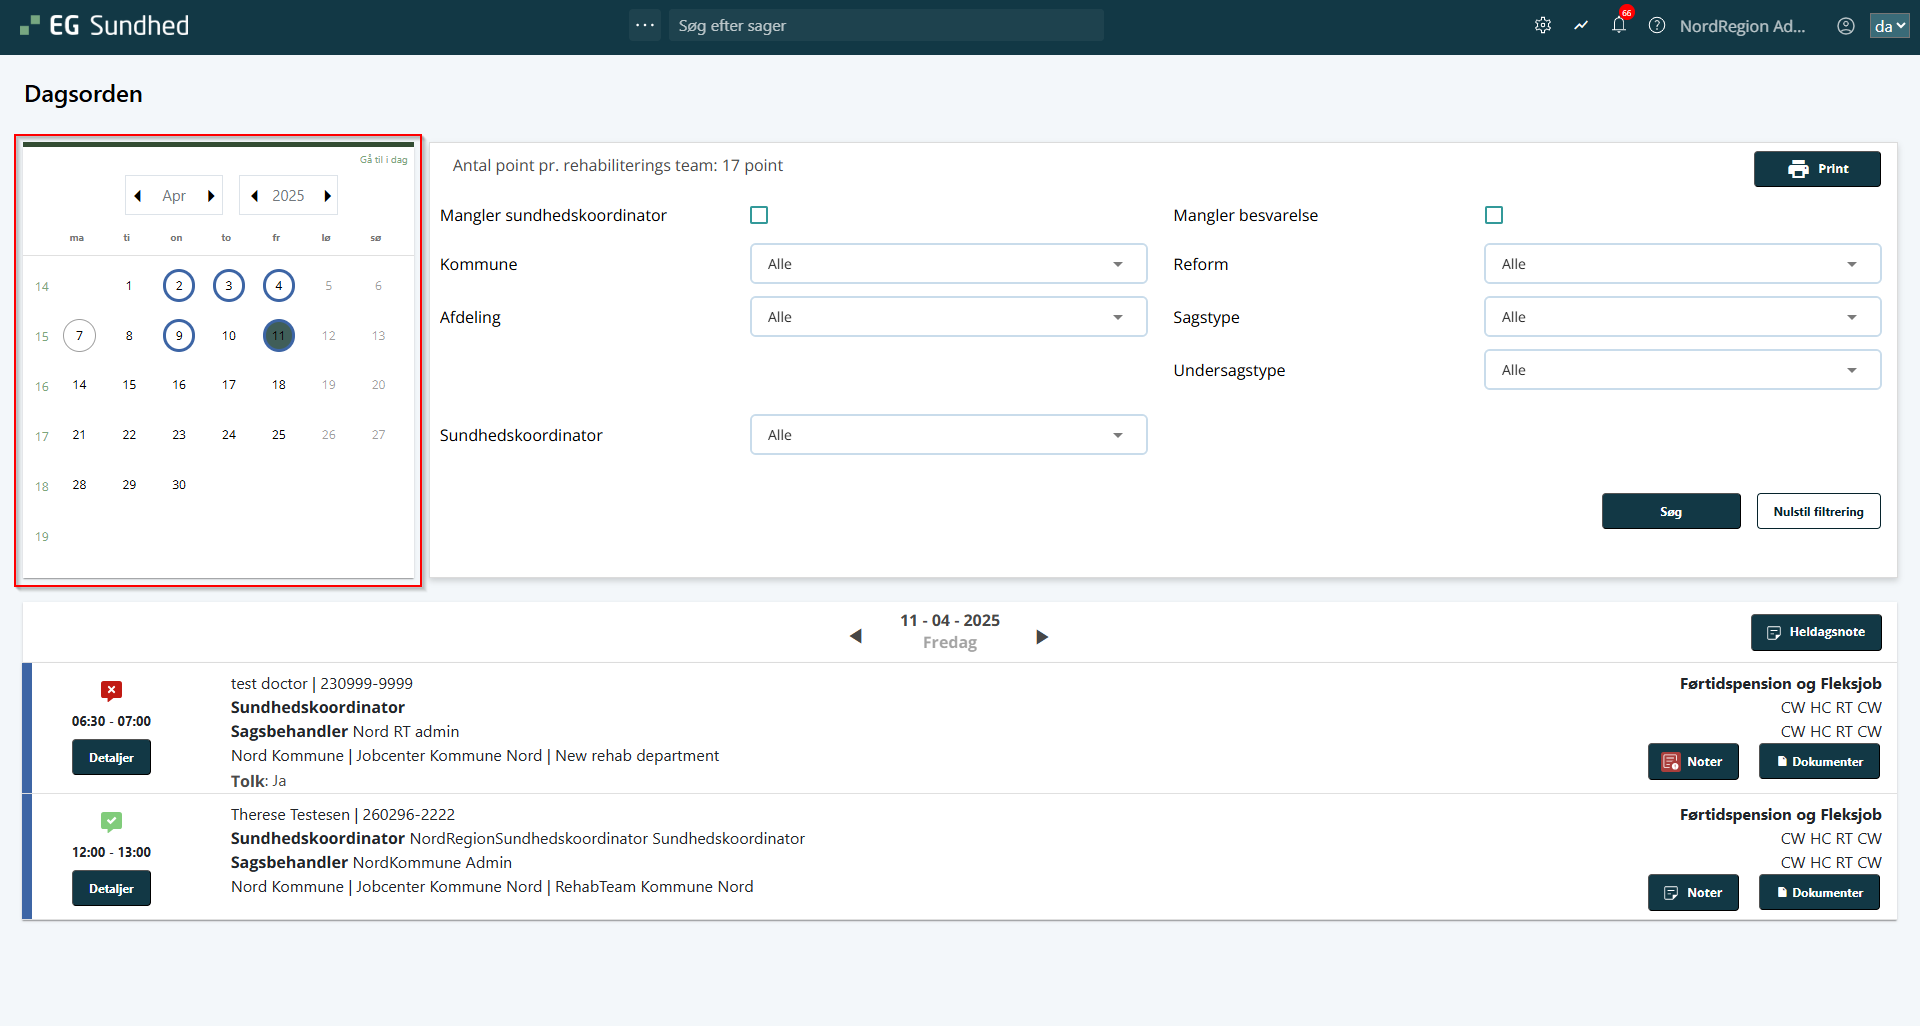Image resolution: width=1920 pixels, height=1026 pixels.
Task: Open the Sagstype dropdown
Action: tap(1682, 317)
